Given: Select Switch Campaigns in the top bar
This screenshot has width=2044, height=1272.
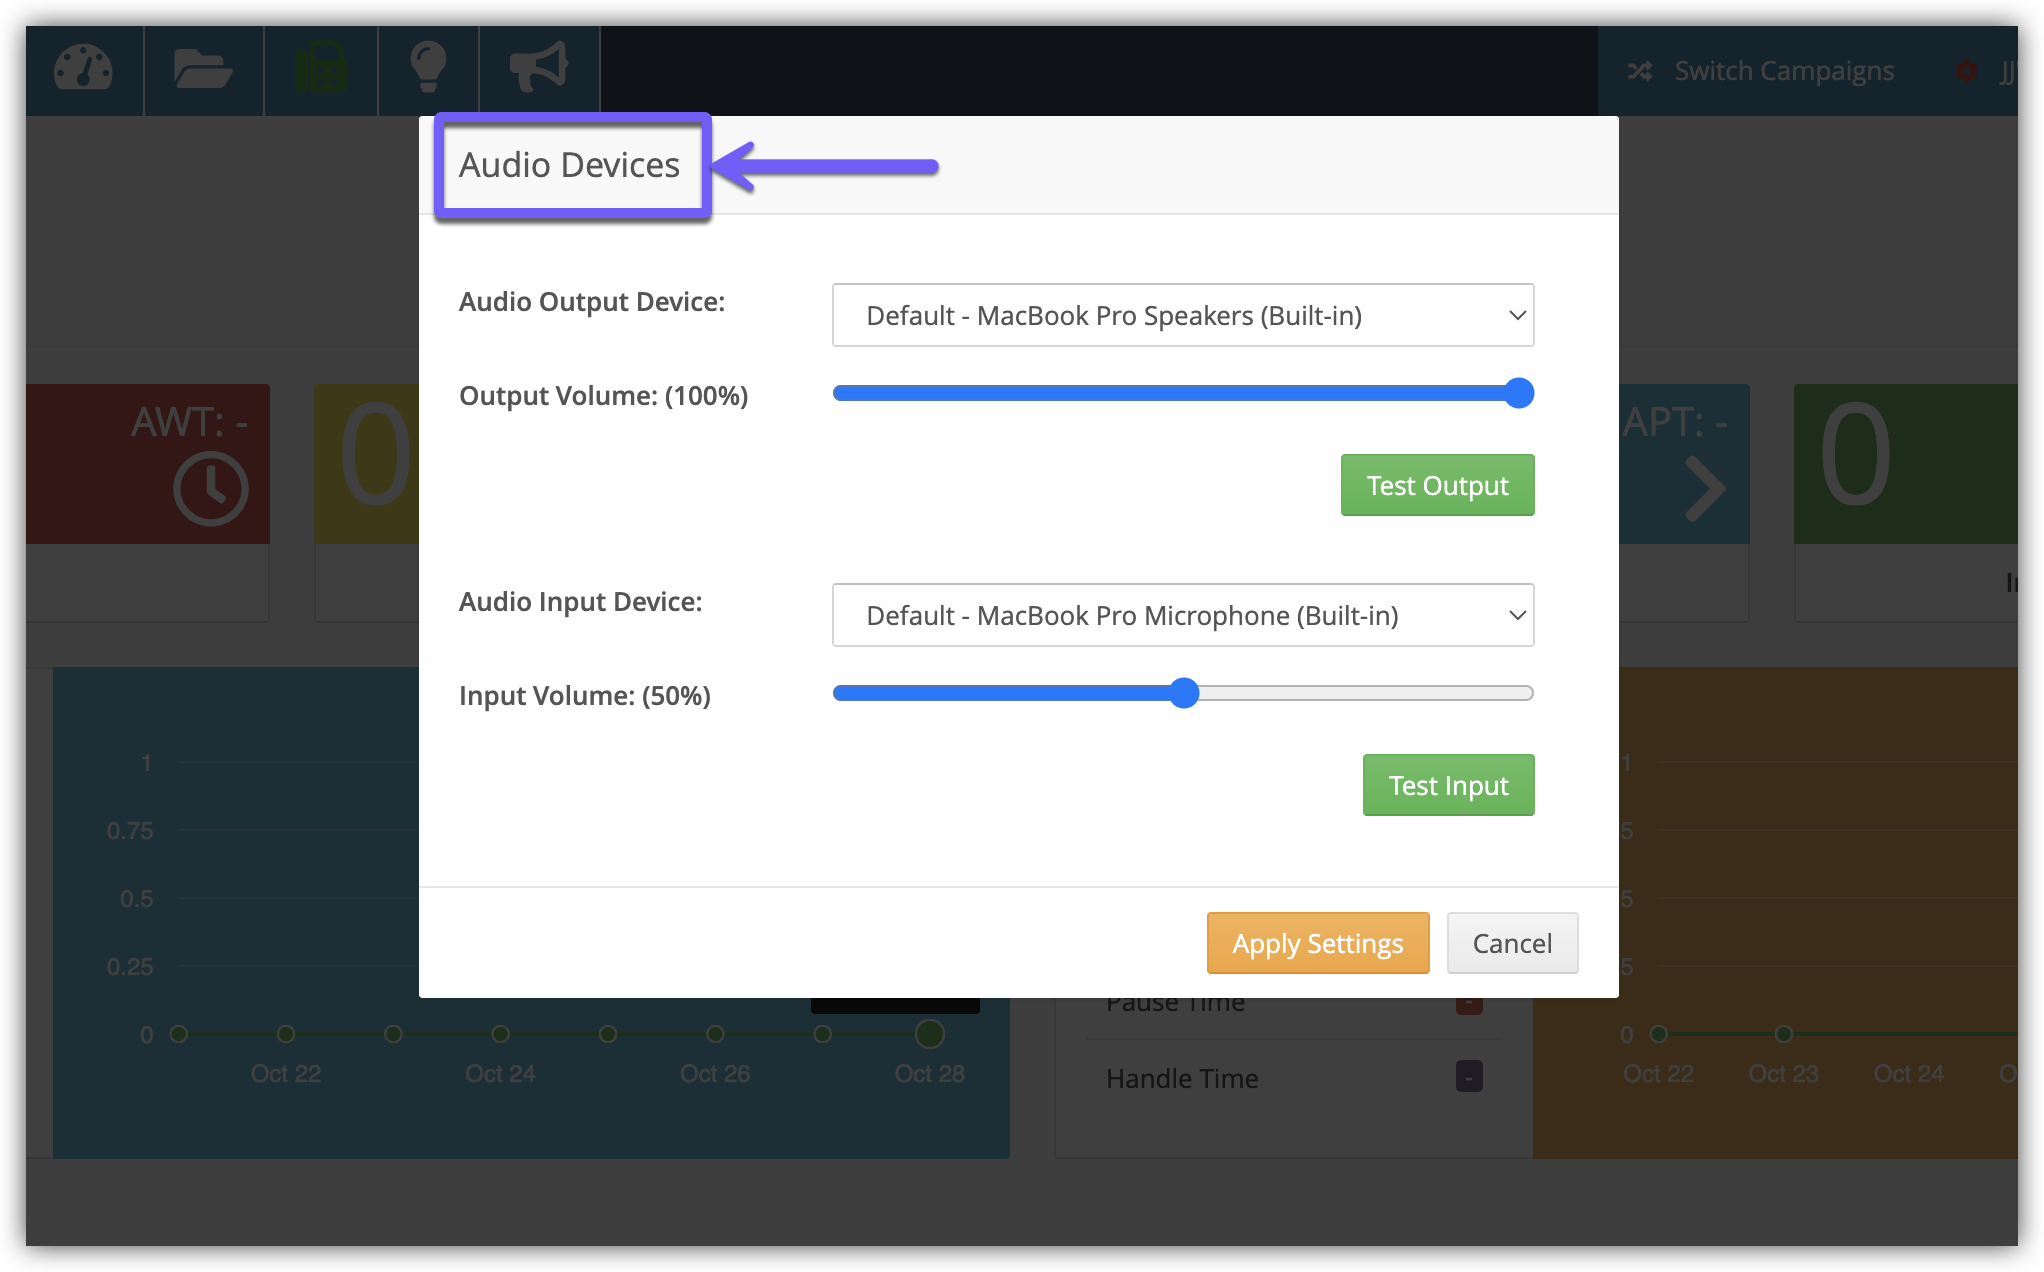Looking at the screenshot, I should [1784, 70].
